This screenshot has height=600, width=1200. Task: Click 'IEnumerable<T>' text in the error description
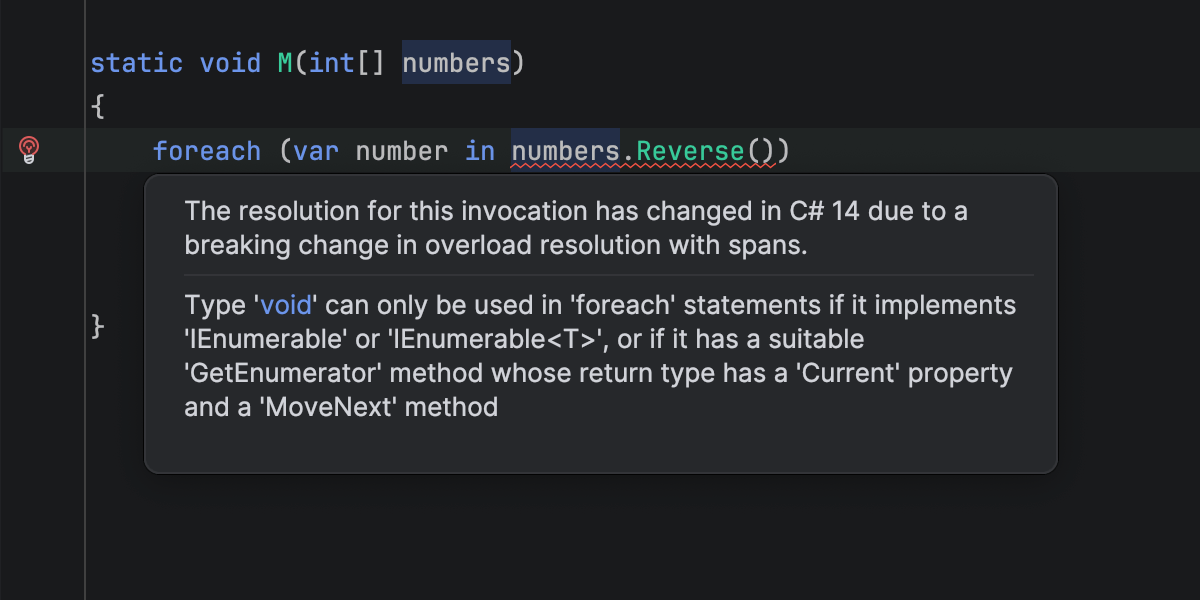click(x=498, y=339)
